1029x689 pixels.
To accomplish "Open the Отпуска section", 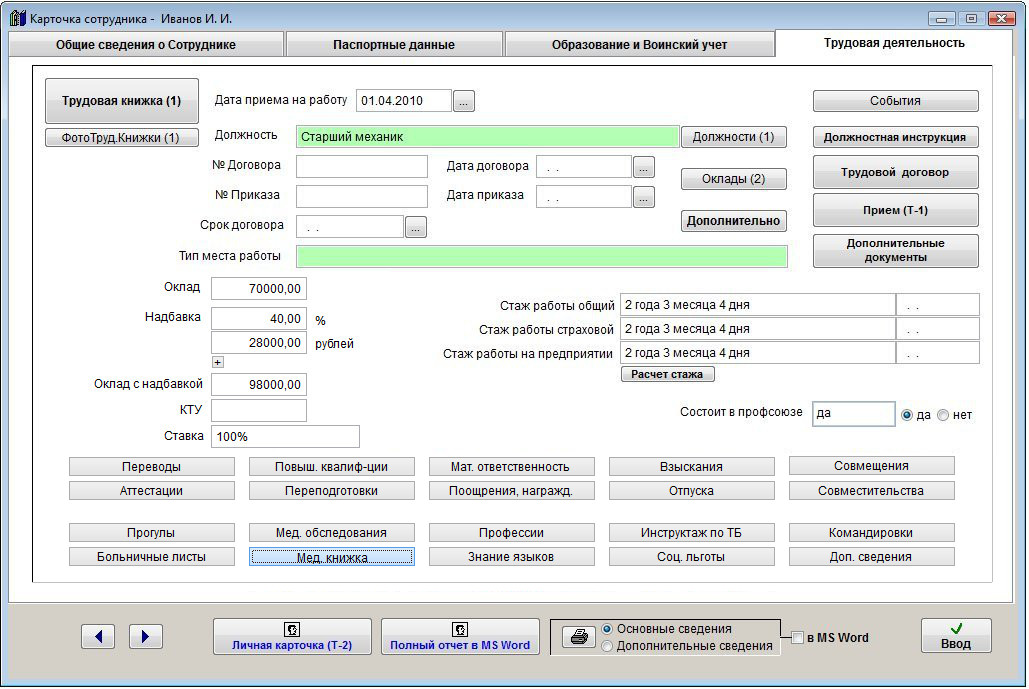I will pyautogui.click(x=691, y=491).
